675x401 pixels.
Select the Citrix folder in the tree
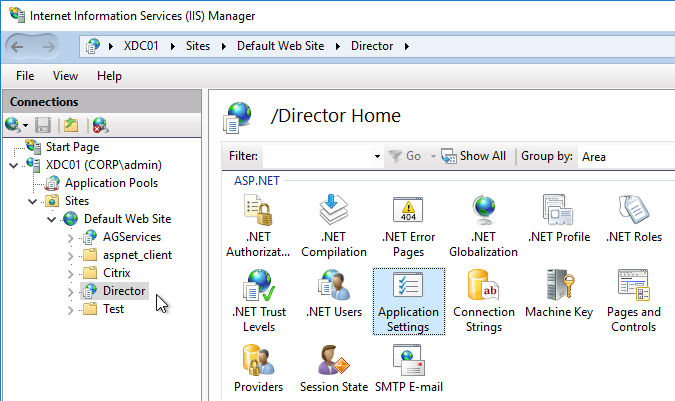pos(116,274)
